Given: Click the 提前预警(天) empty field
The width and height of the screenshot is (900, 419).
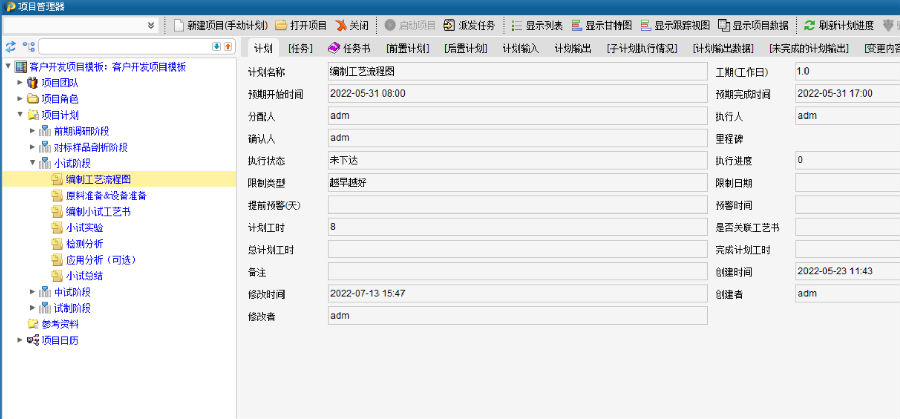Looking at the screenshot, I should [x=518, y=205].
